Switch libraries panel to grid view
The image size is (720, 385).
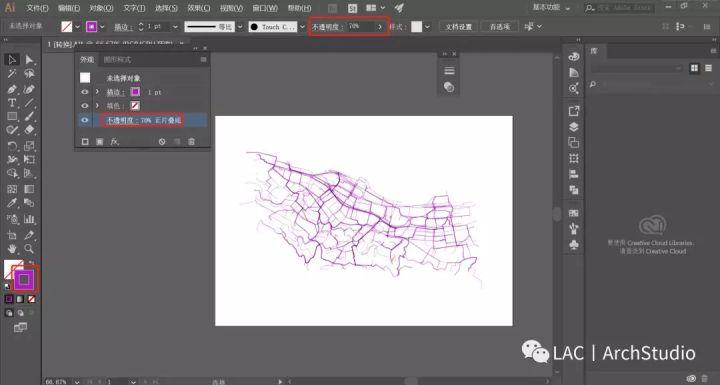coord(694,68)
